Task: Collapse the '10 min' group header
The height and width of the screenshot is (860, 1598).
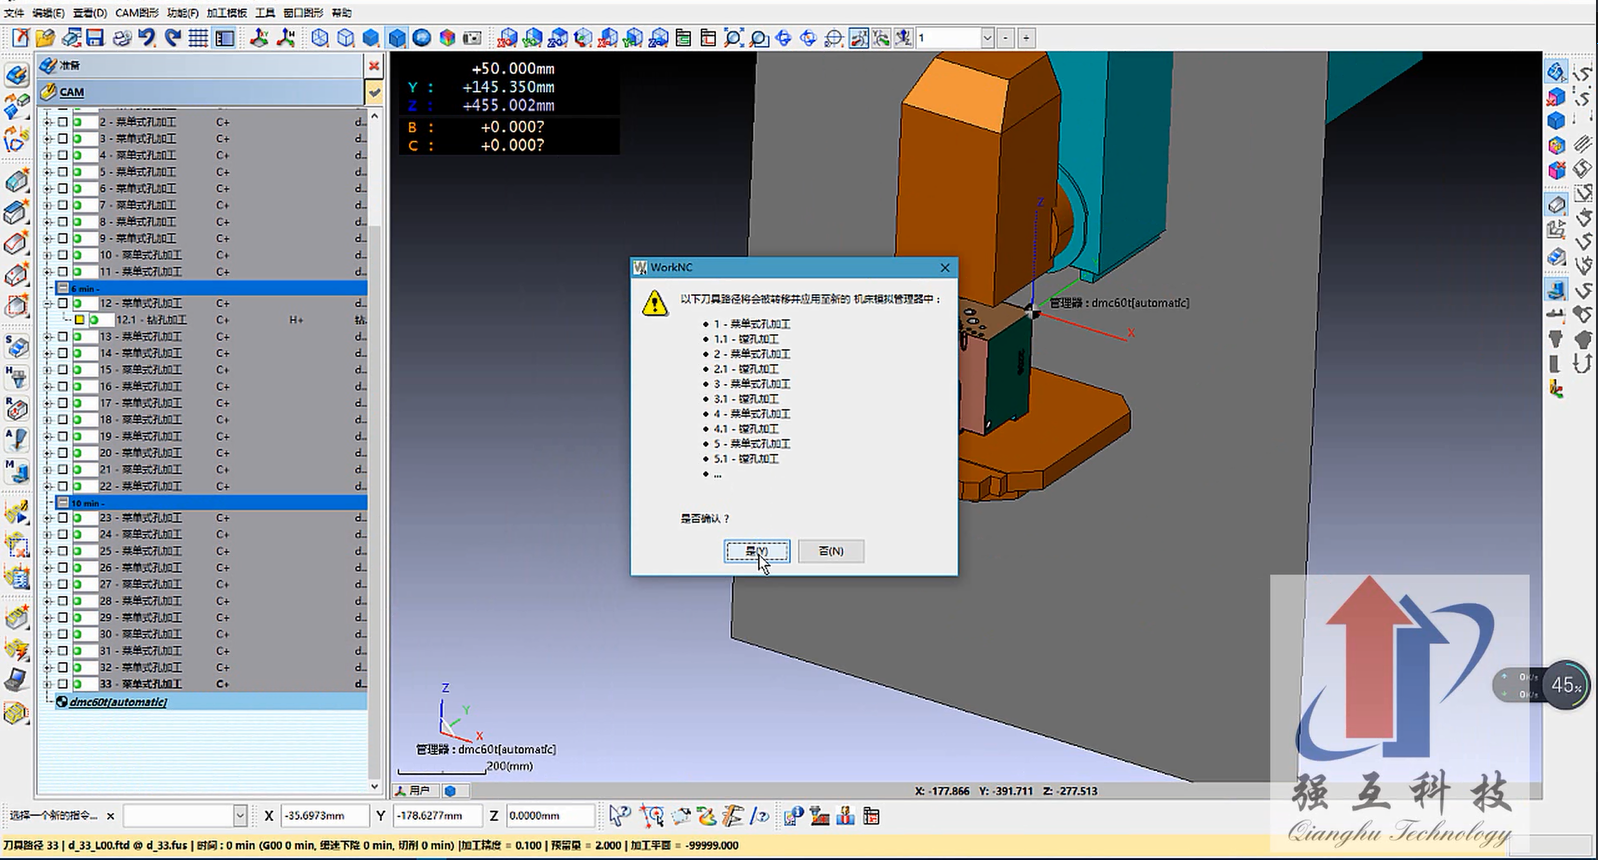Action: point(62,503)
